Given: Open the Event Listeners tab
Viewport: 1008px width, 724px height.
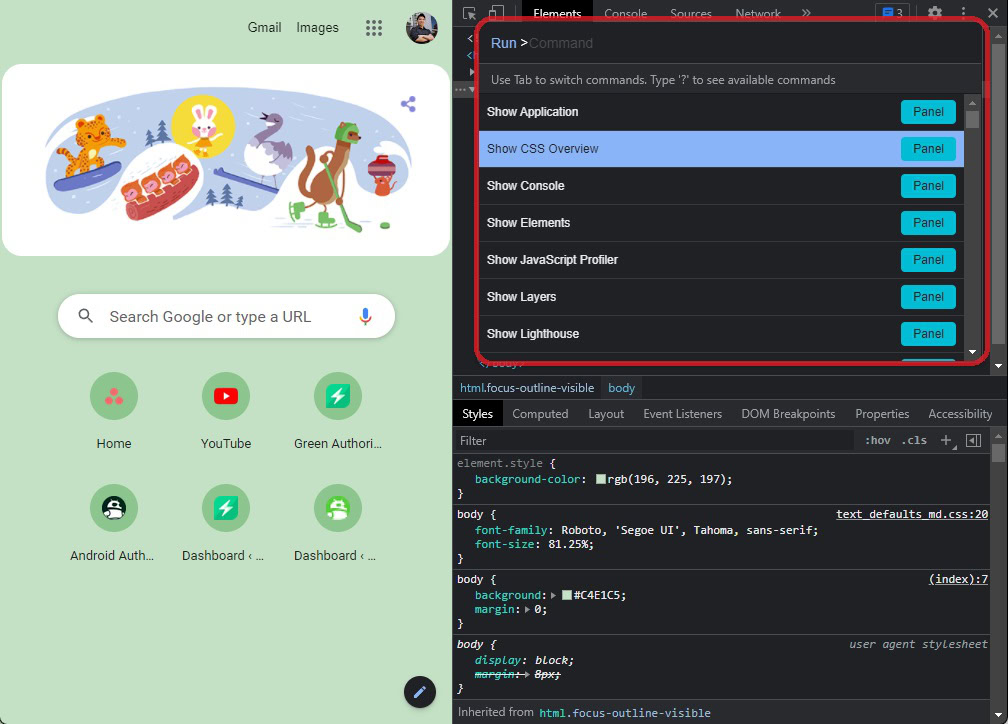Looking at the screenshot, I should click(683, 414).
